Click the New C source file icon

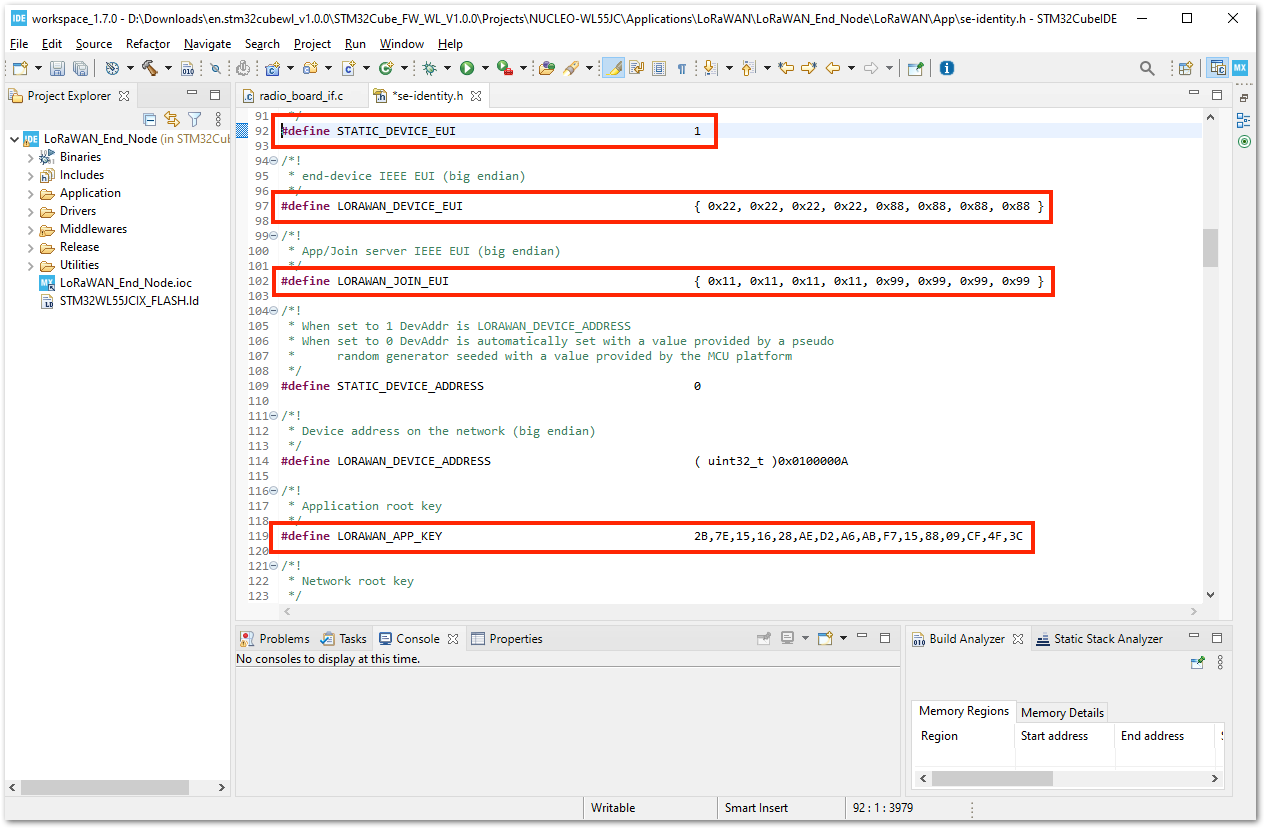[348, 68]
